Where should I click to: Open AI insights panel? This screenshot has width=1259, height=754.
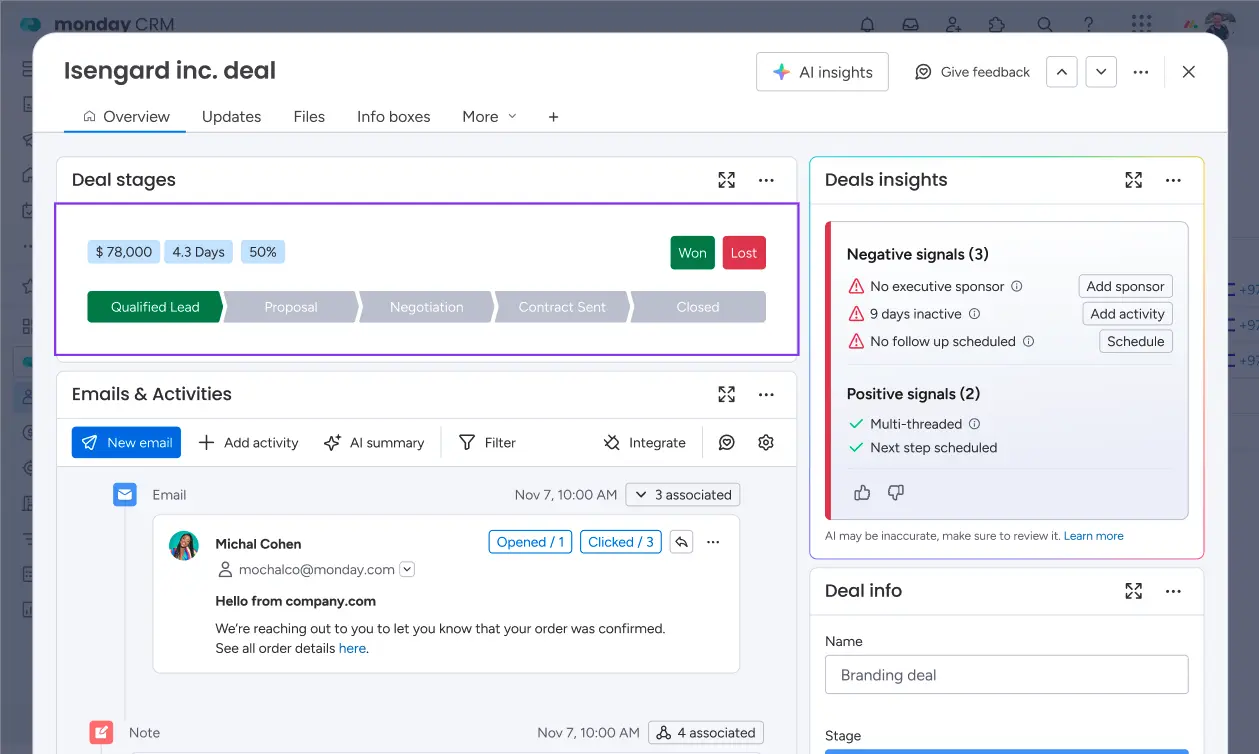pos(822,72)
